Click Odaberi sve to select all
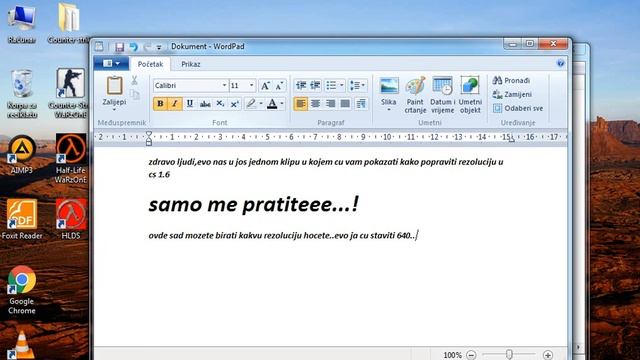 (x=518, y=108)
